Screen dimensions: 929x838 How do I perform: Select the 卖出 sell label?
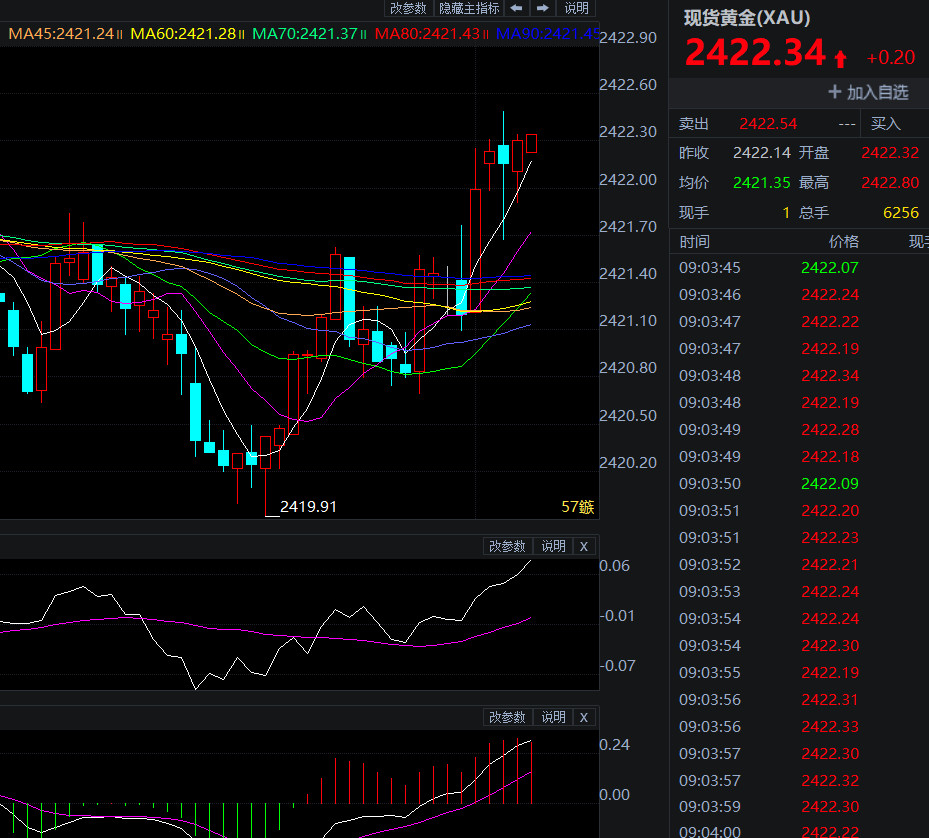pyautogui.click(x=694, y=124)
